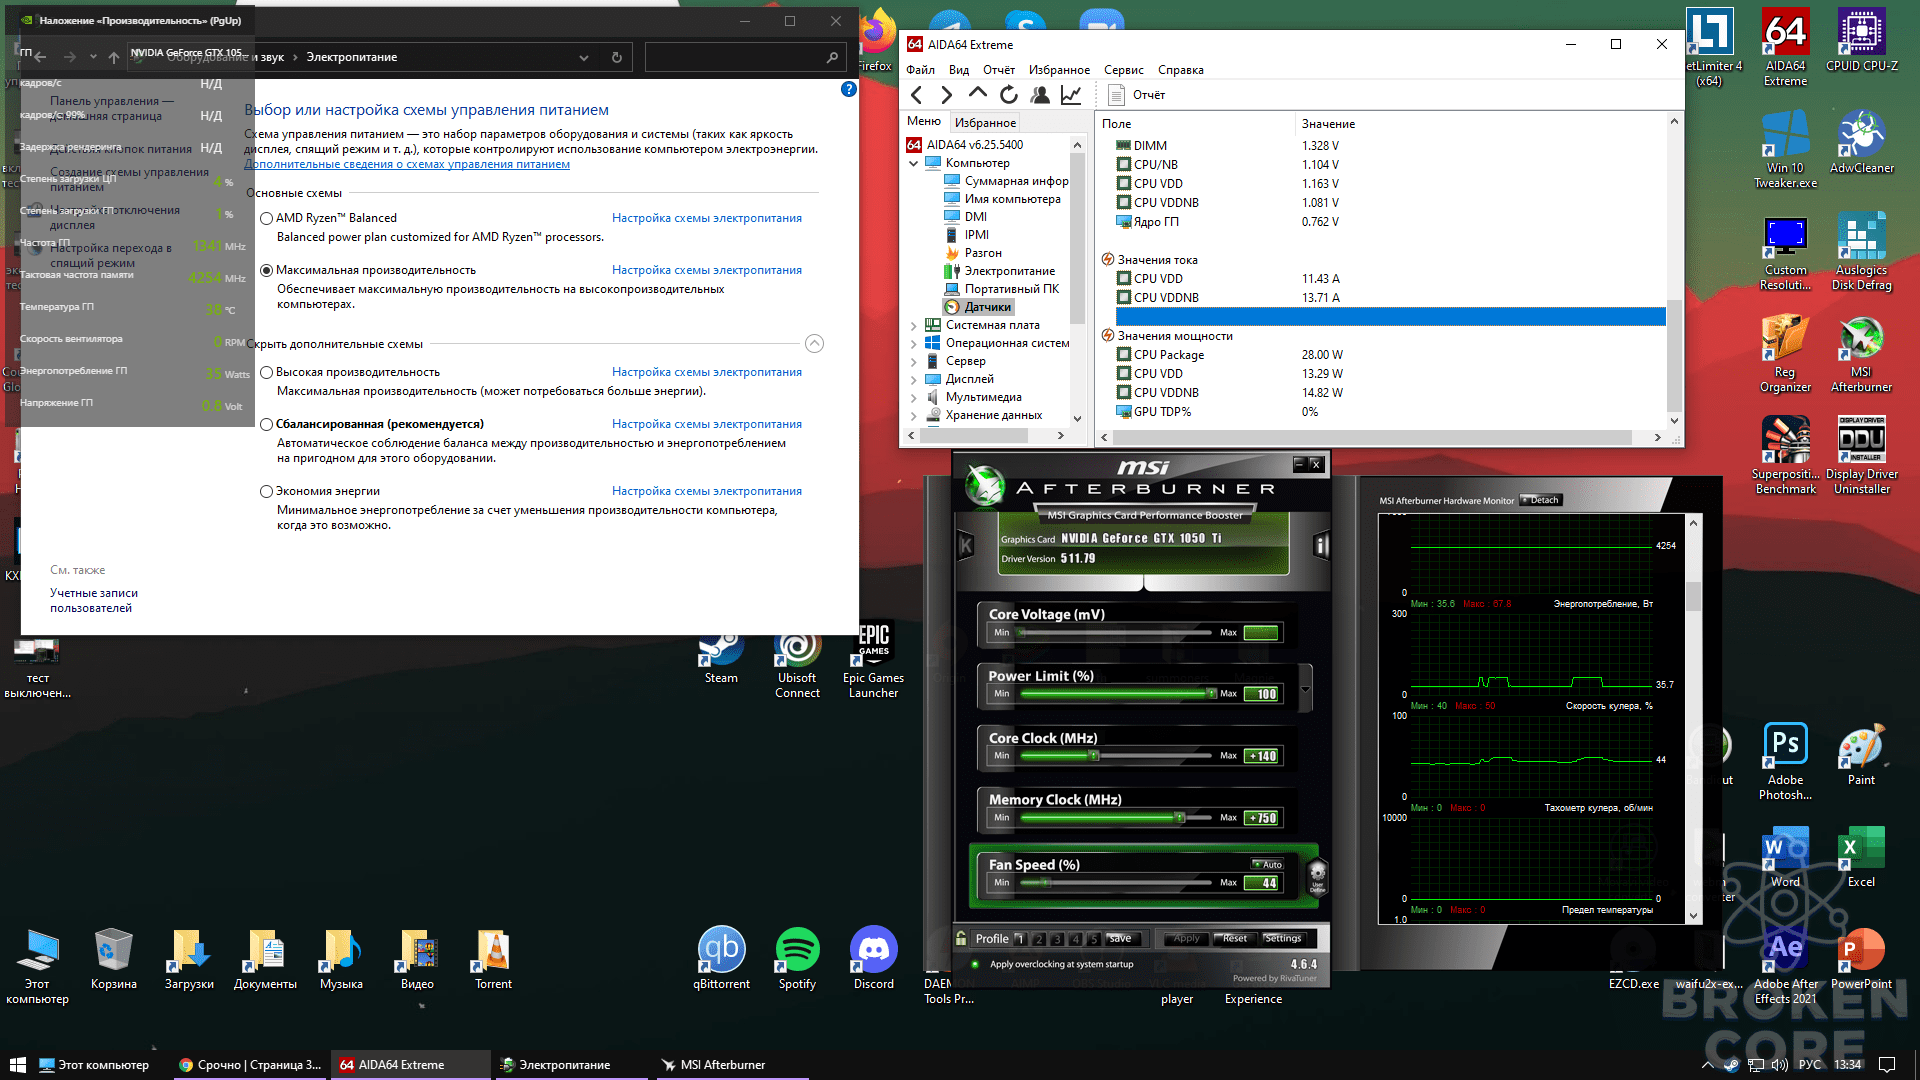
Task: Click AIDA64 forward navigation arrow
Action: (946, 95)
